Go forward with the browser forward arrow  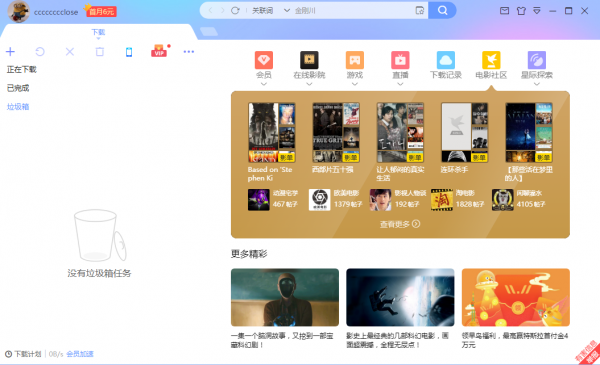(x=222, y=11)
